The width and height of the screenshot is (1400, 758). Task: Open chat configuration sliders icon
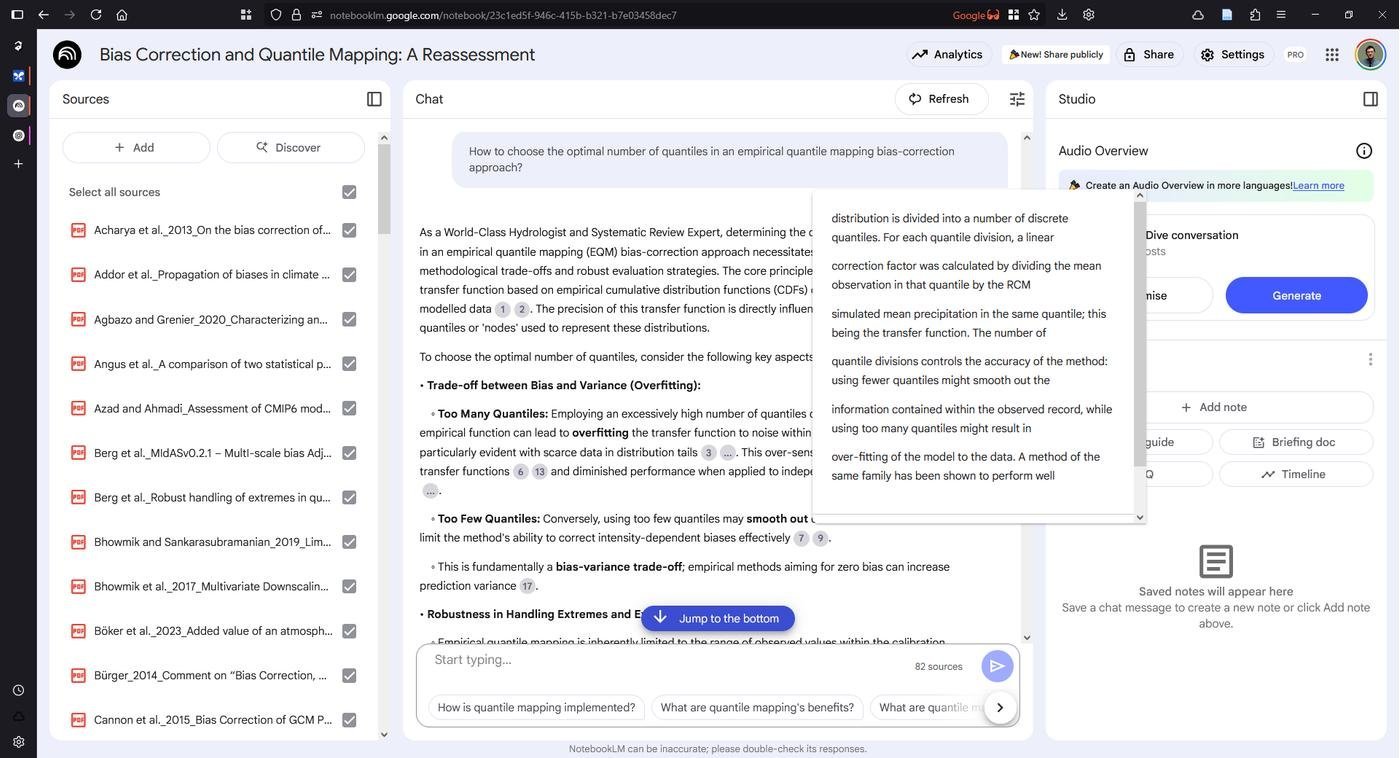click(x=1017, y=99)
